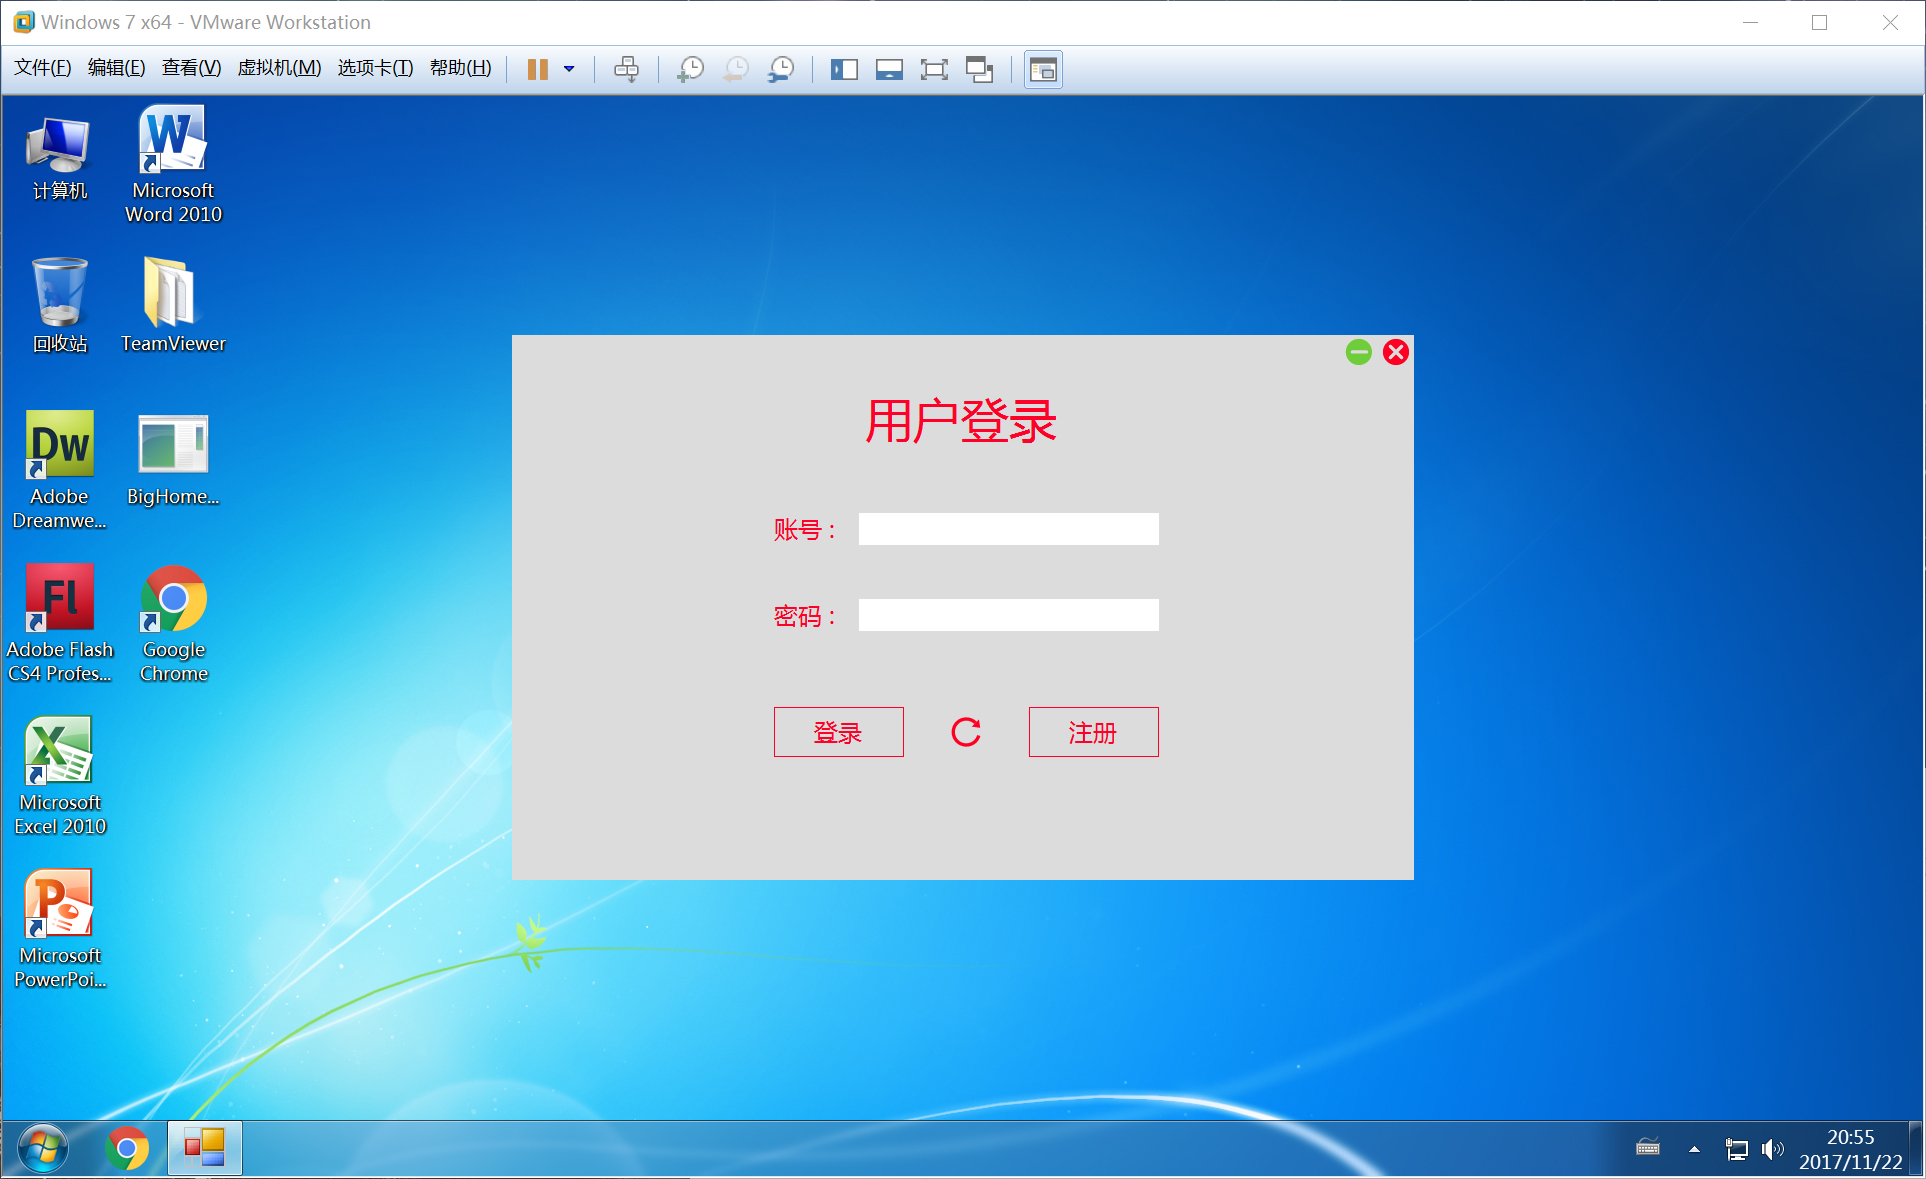Click the running app button in taskbar
The height and width of the screenshot is (1179, 1926).
tap(204, 1148)
